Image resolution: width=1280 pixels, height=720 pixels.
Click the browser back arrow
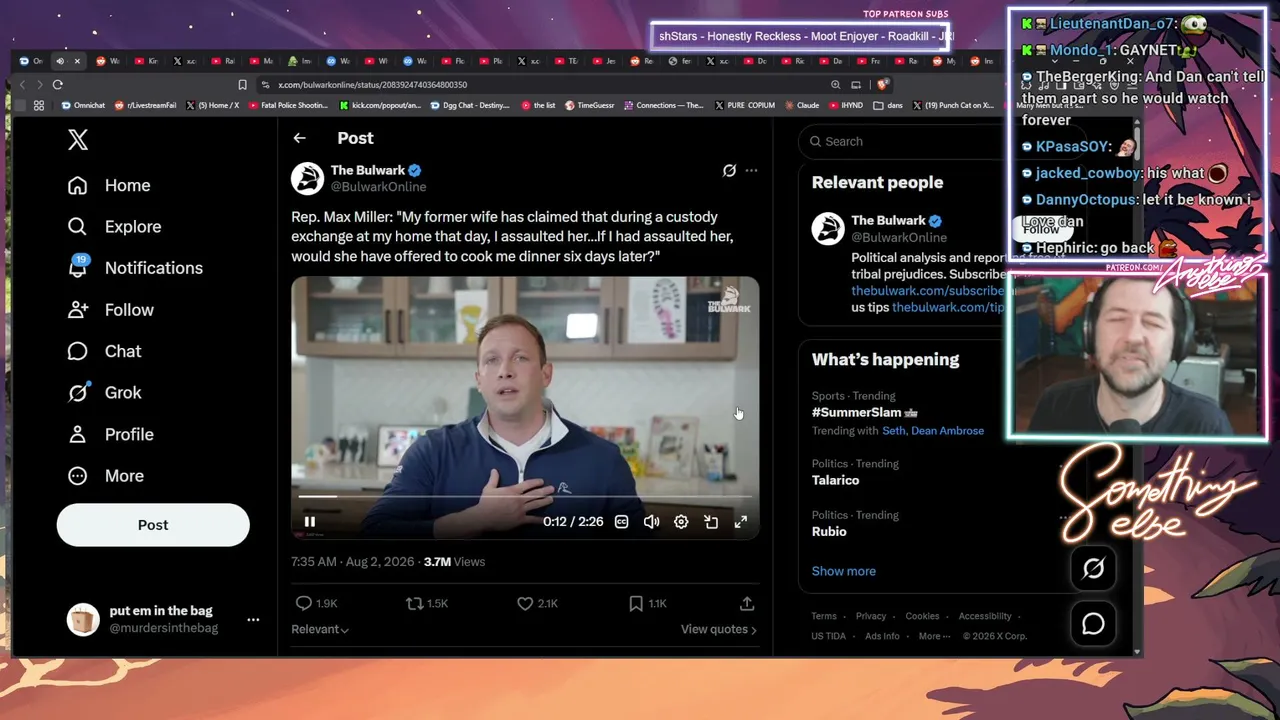point(22,85)
